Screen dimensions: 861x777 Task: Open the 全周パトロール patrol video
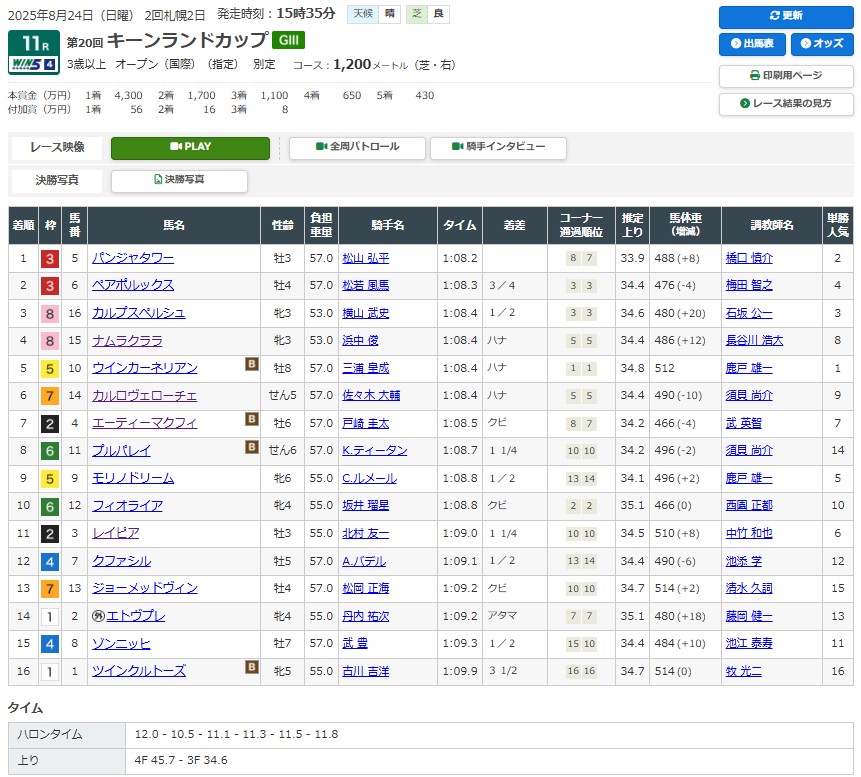pos(357,147)
